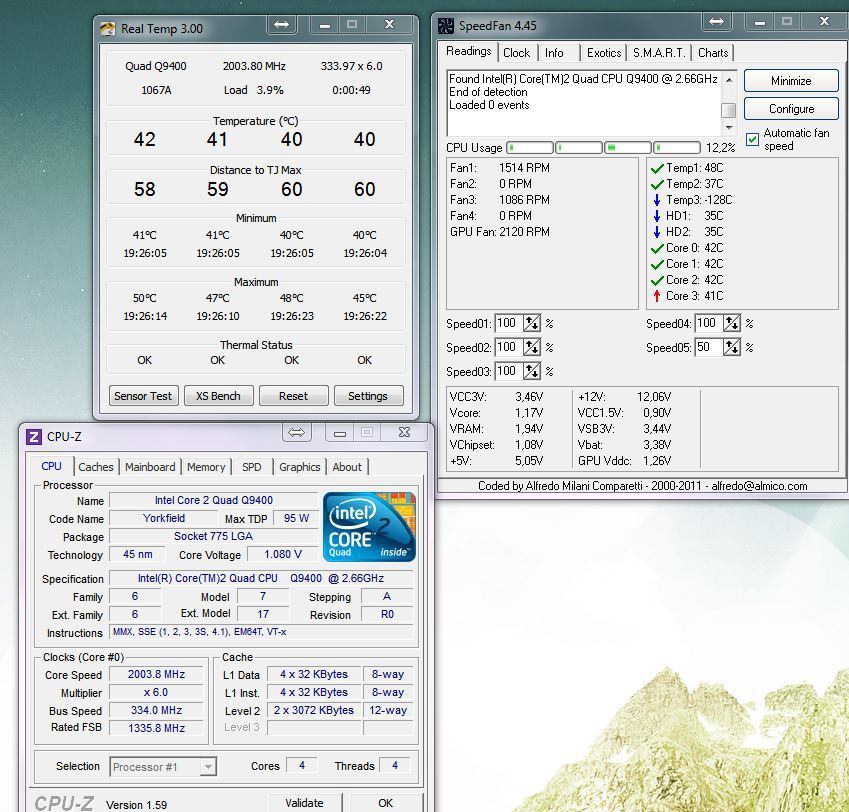The image size is (849, 812).
Task: Select the SpeedFan Readings tab
Action: pos(468,51)
